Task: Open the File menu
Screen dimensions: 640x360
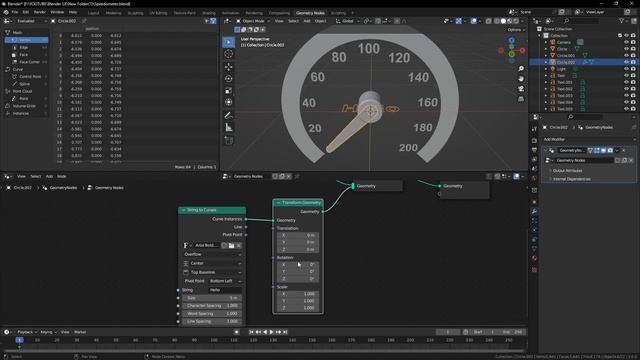Action: point(15,12)
